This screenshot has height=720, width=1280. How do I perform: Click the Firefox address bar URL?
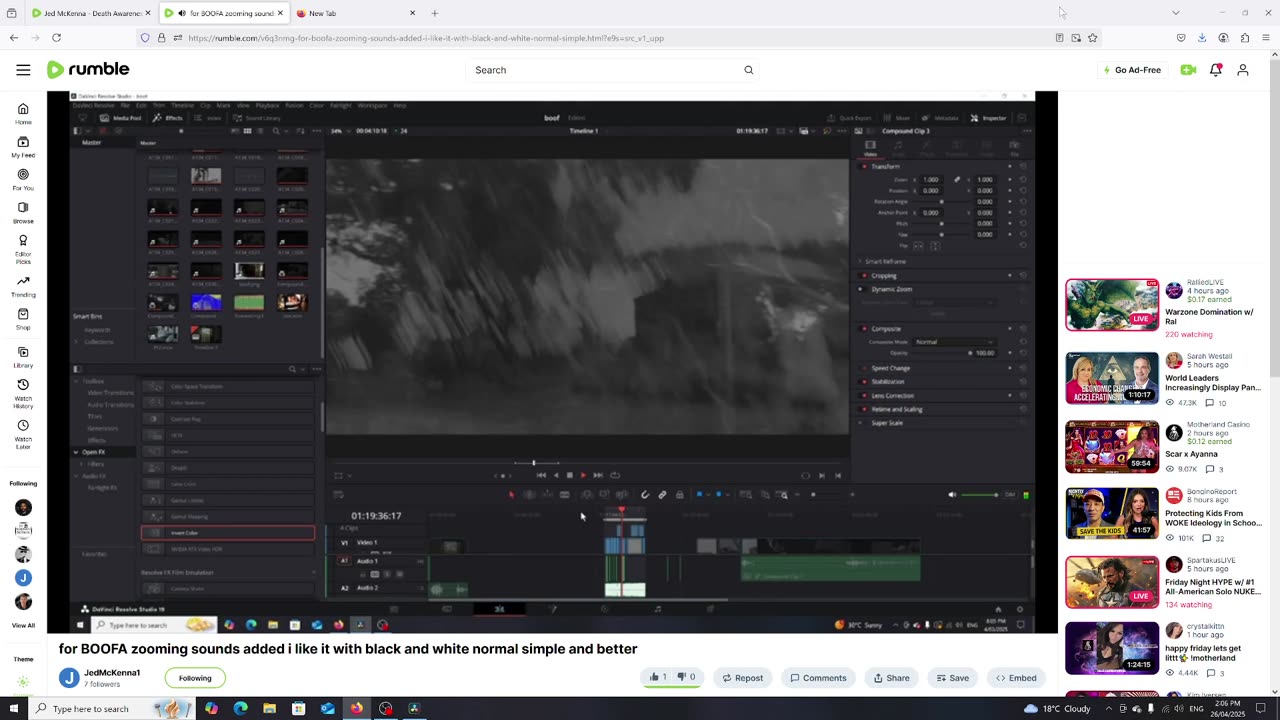[x=426, y=38]
